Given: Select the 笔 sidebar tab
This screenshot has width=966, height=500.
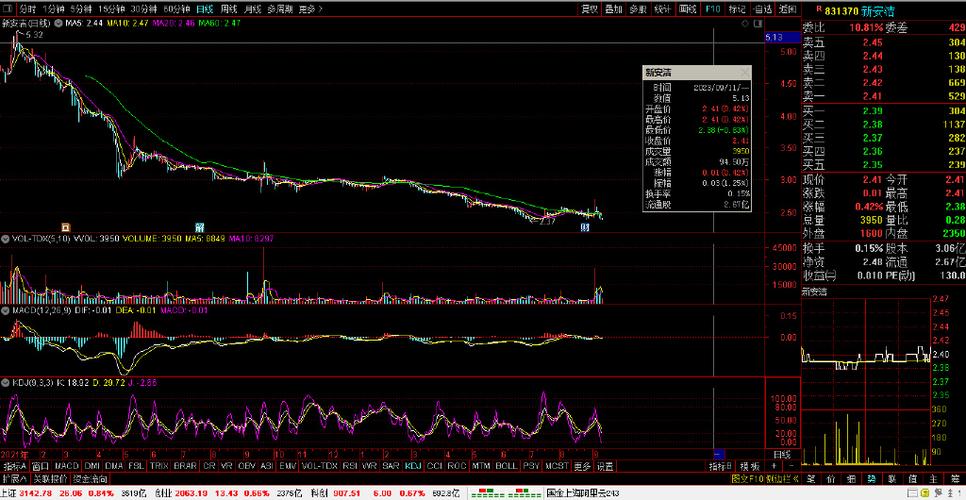Looking at the screenshot, I should pyautogui.click(x=811, y=478).
